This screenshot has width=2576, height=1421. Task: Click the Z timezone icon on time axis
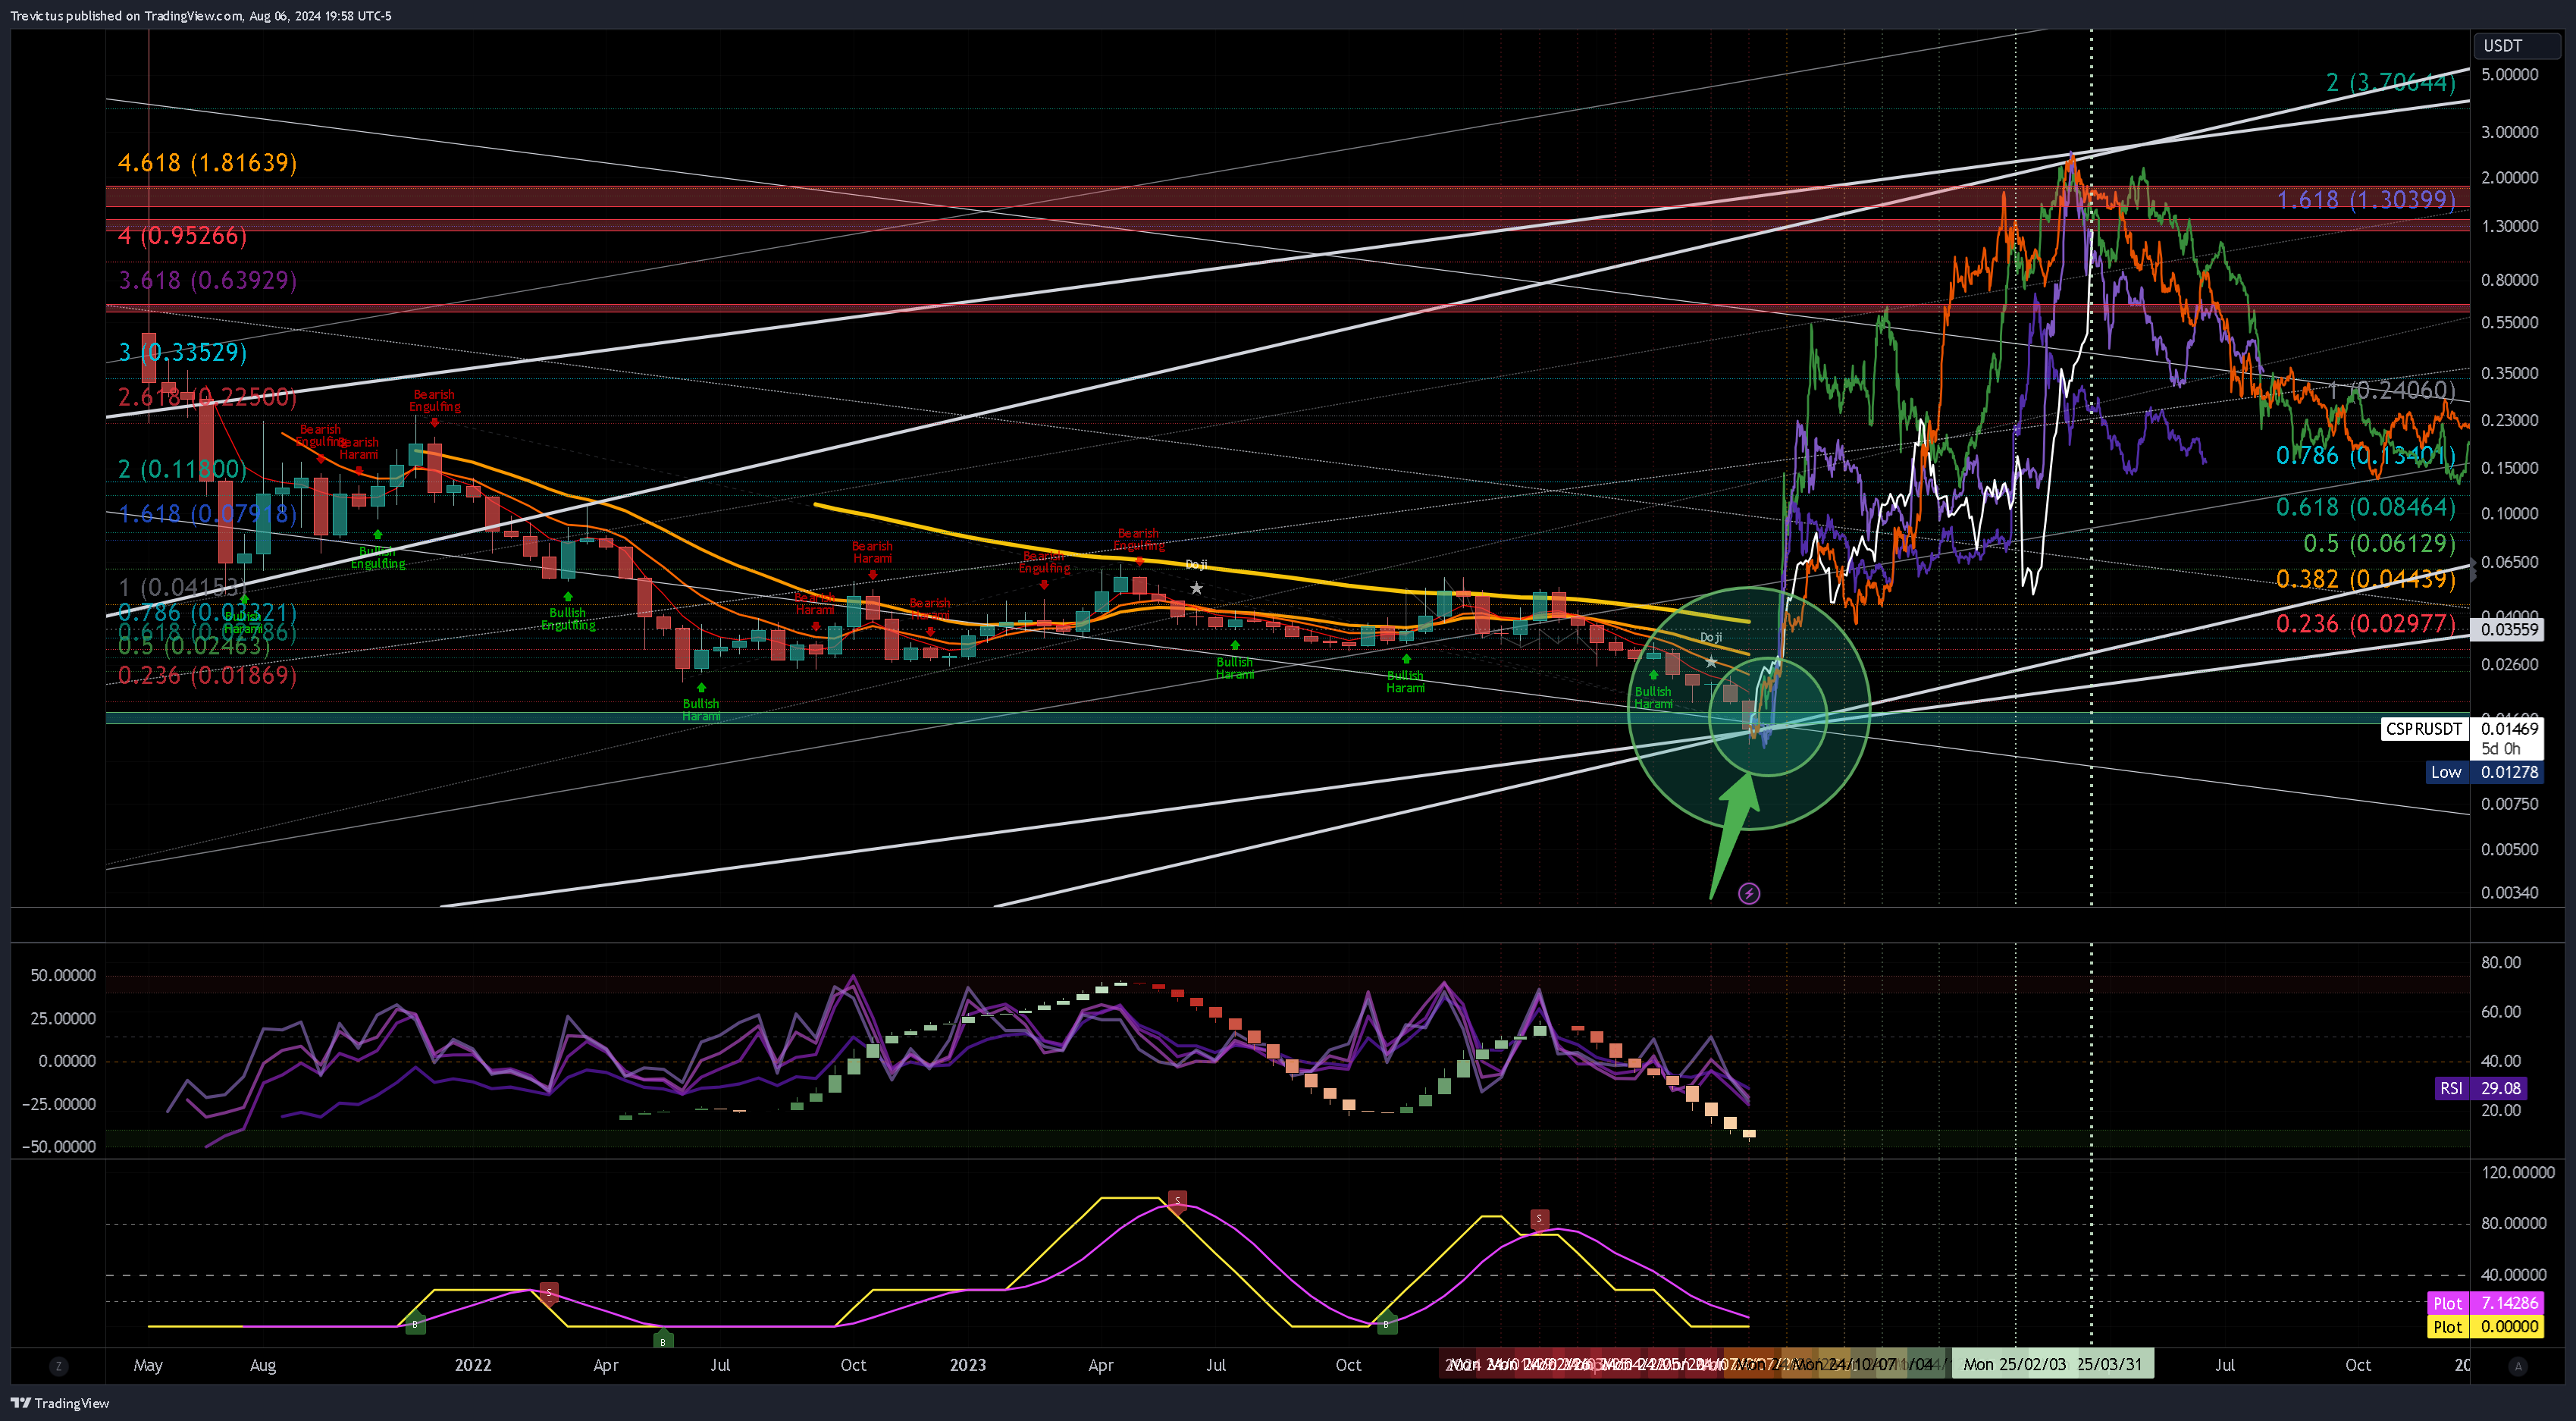(58, 1366)
